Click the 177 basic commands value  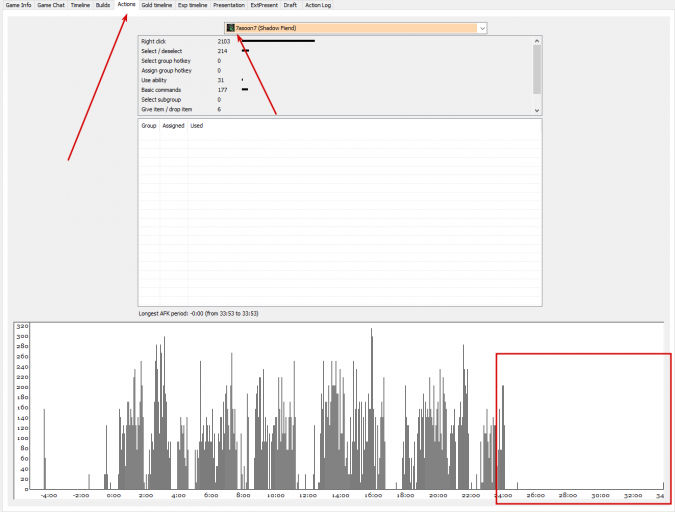(x=223, y=90)
